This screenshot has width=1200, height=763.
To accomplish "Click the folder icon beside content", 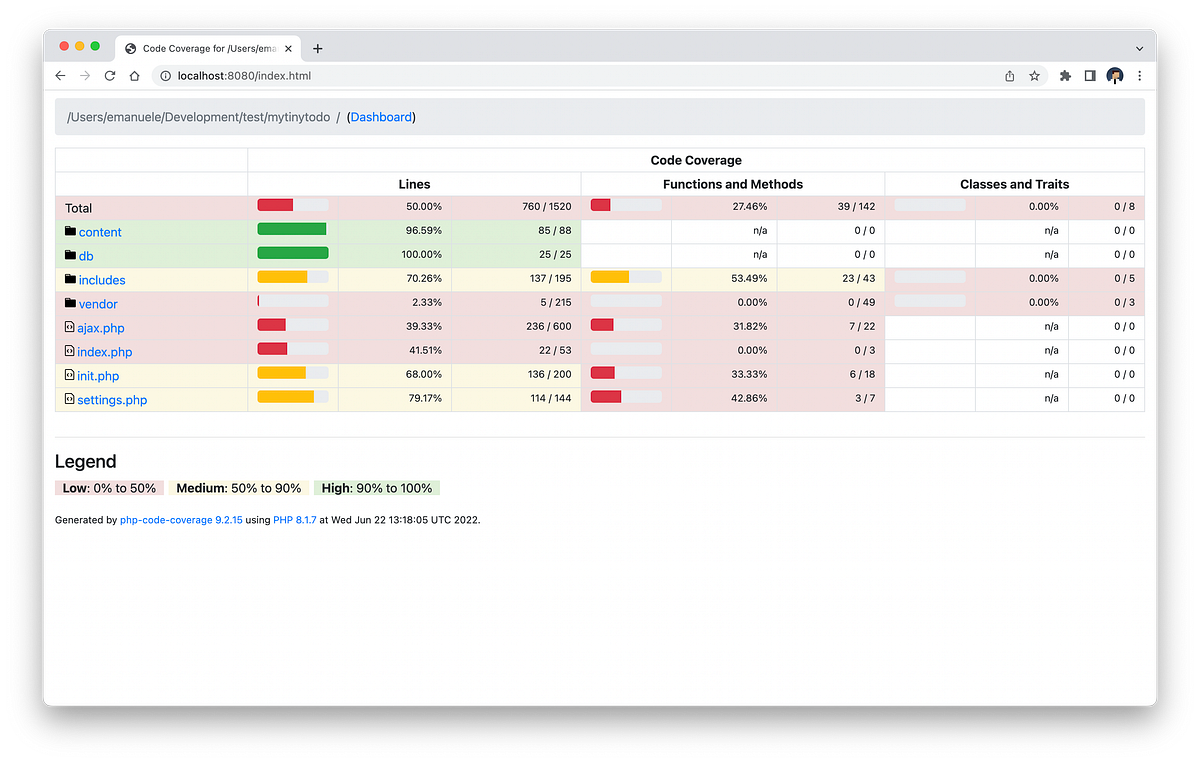I will pyautogui.click(x=69, y=231).
